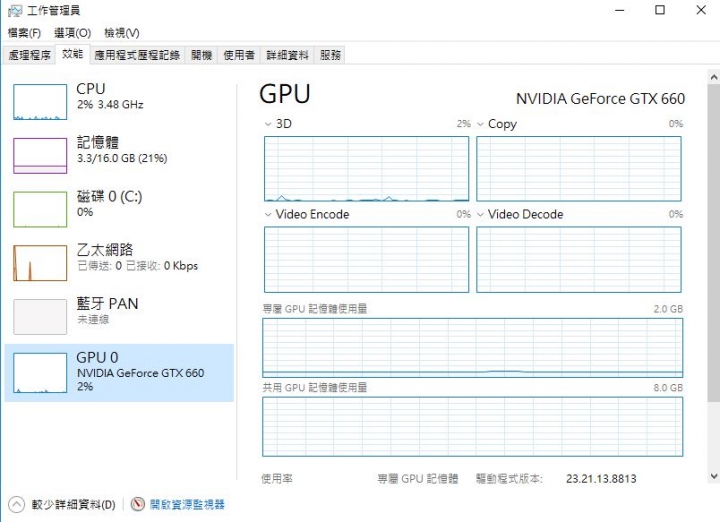
Task: Select the 乙太網路 Ethernet graph icon
Action: click(40, 263)
